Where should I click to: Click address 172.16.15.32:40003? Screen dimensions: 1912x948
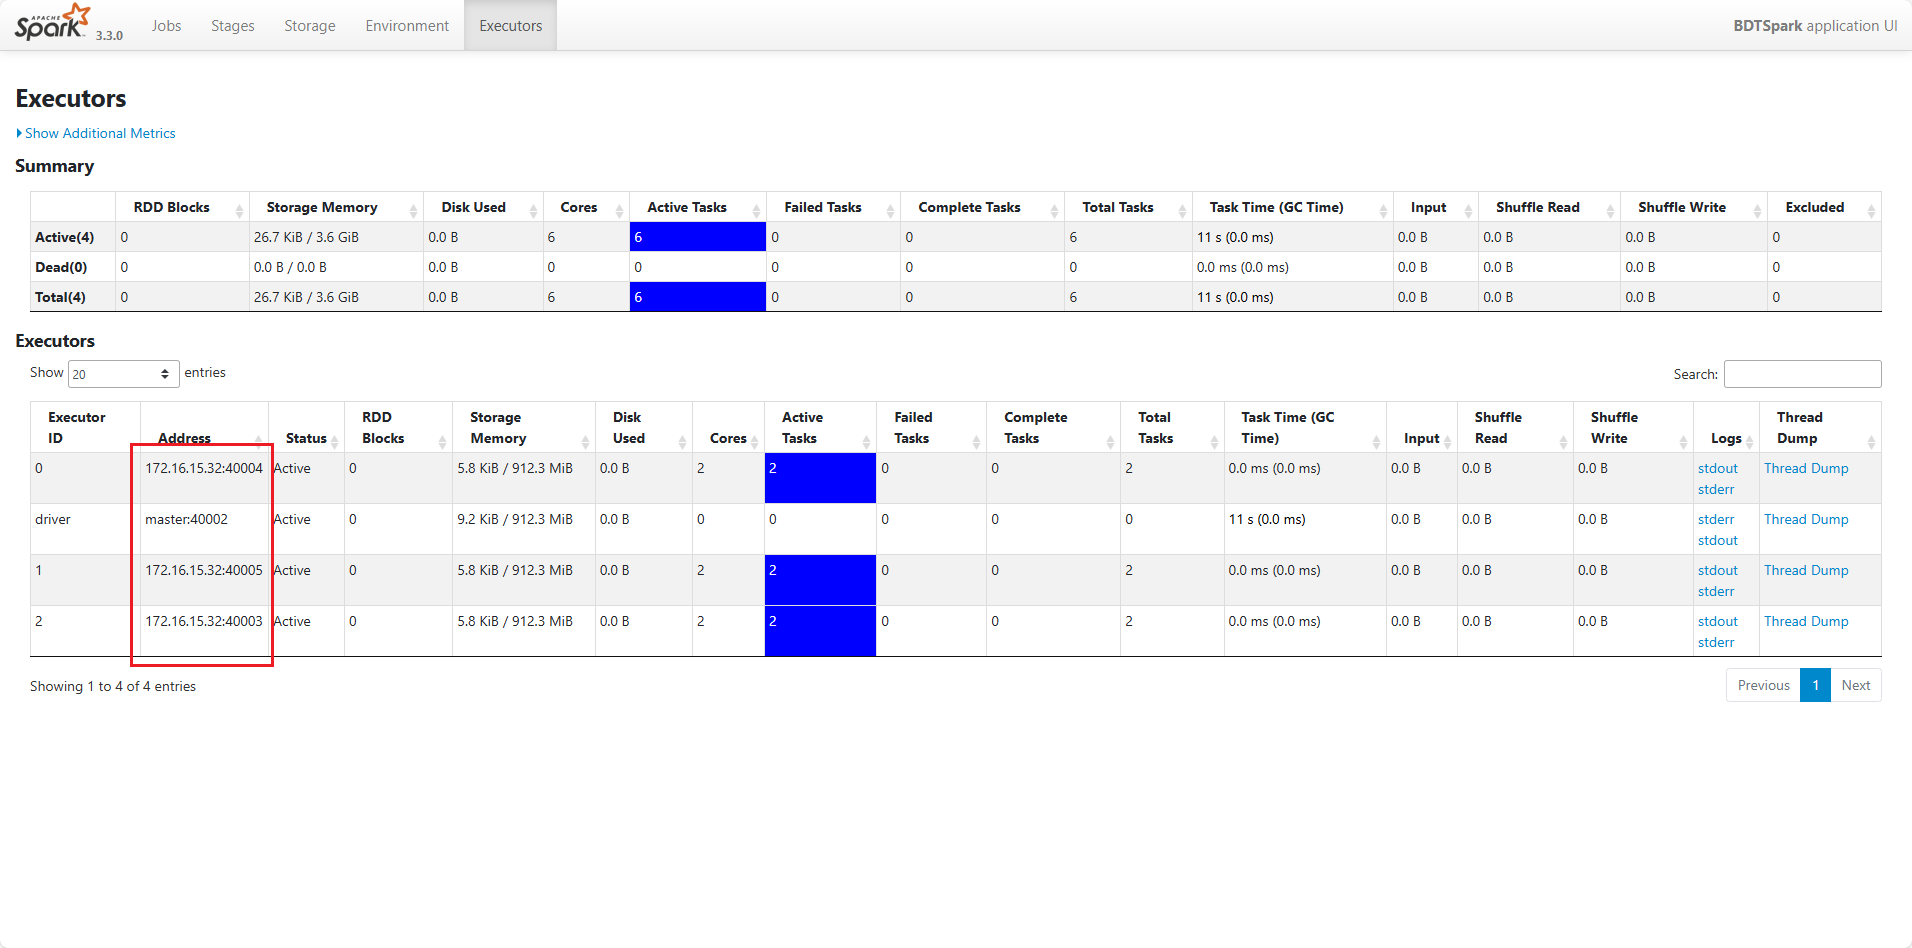point(204,621)
